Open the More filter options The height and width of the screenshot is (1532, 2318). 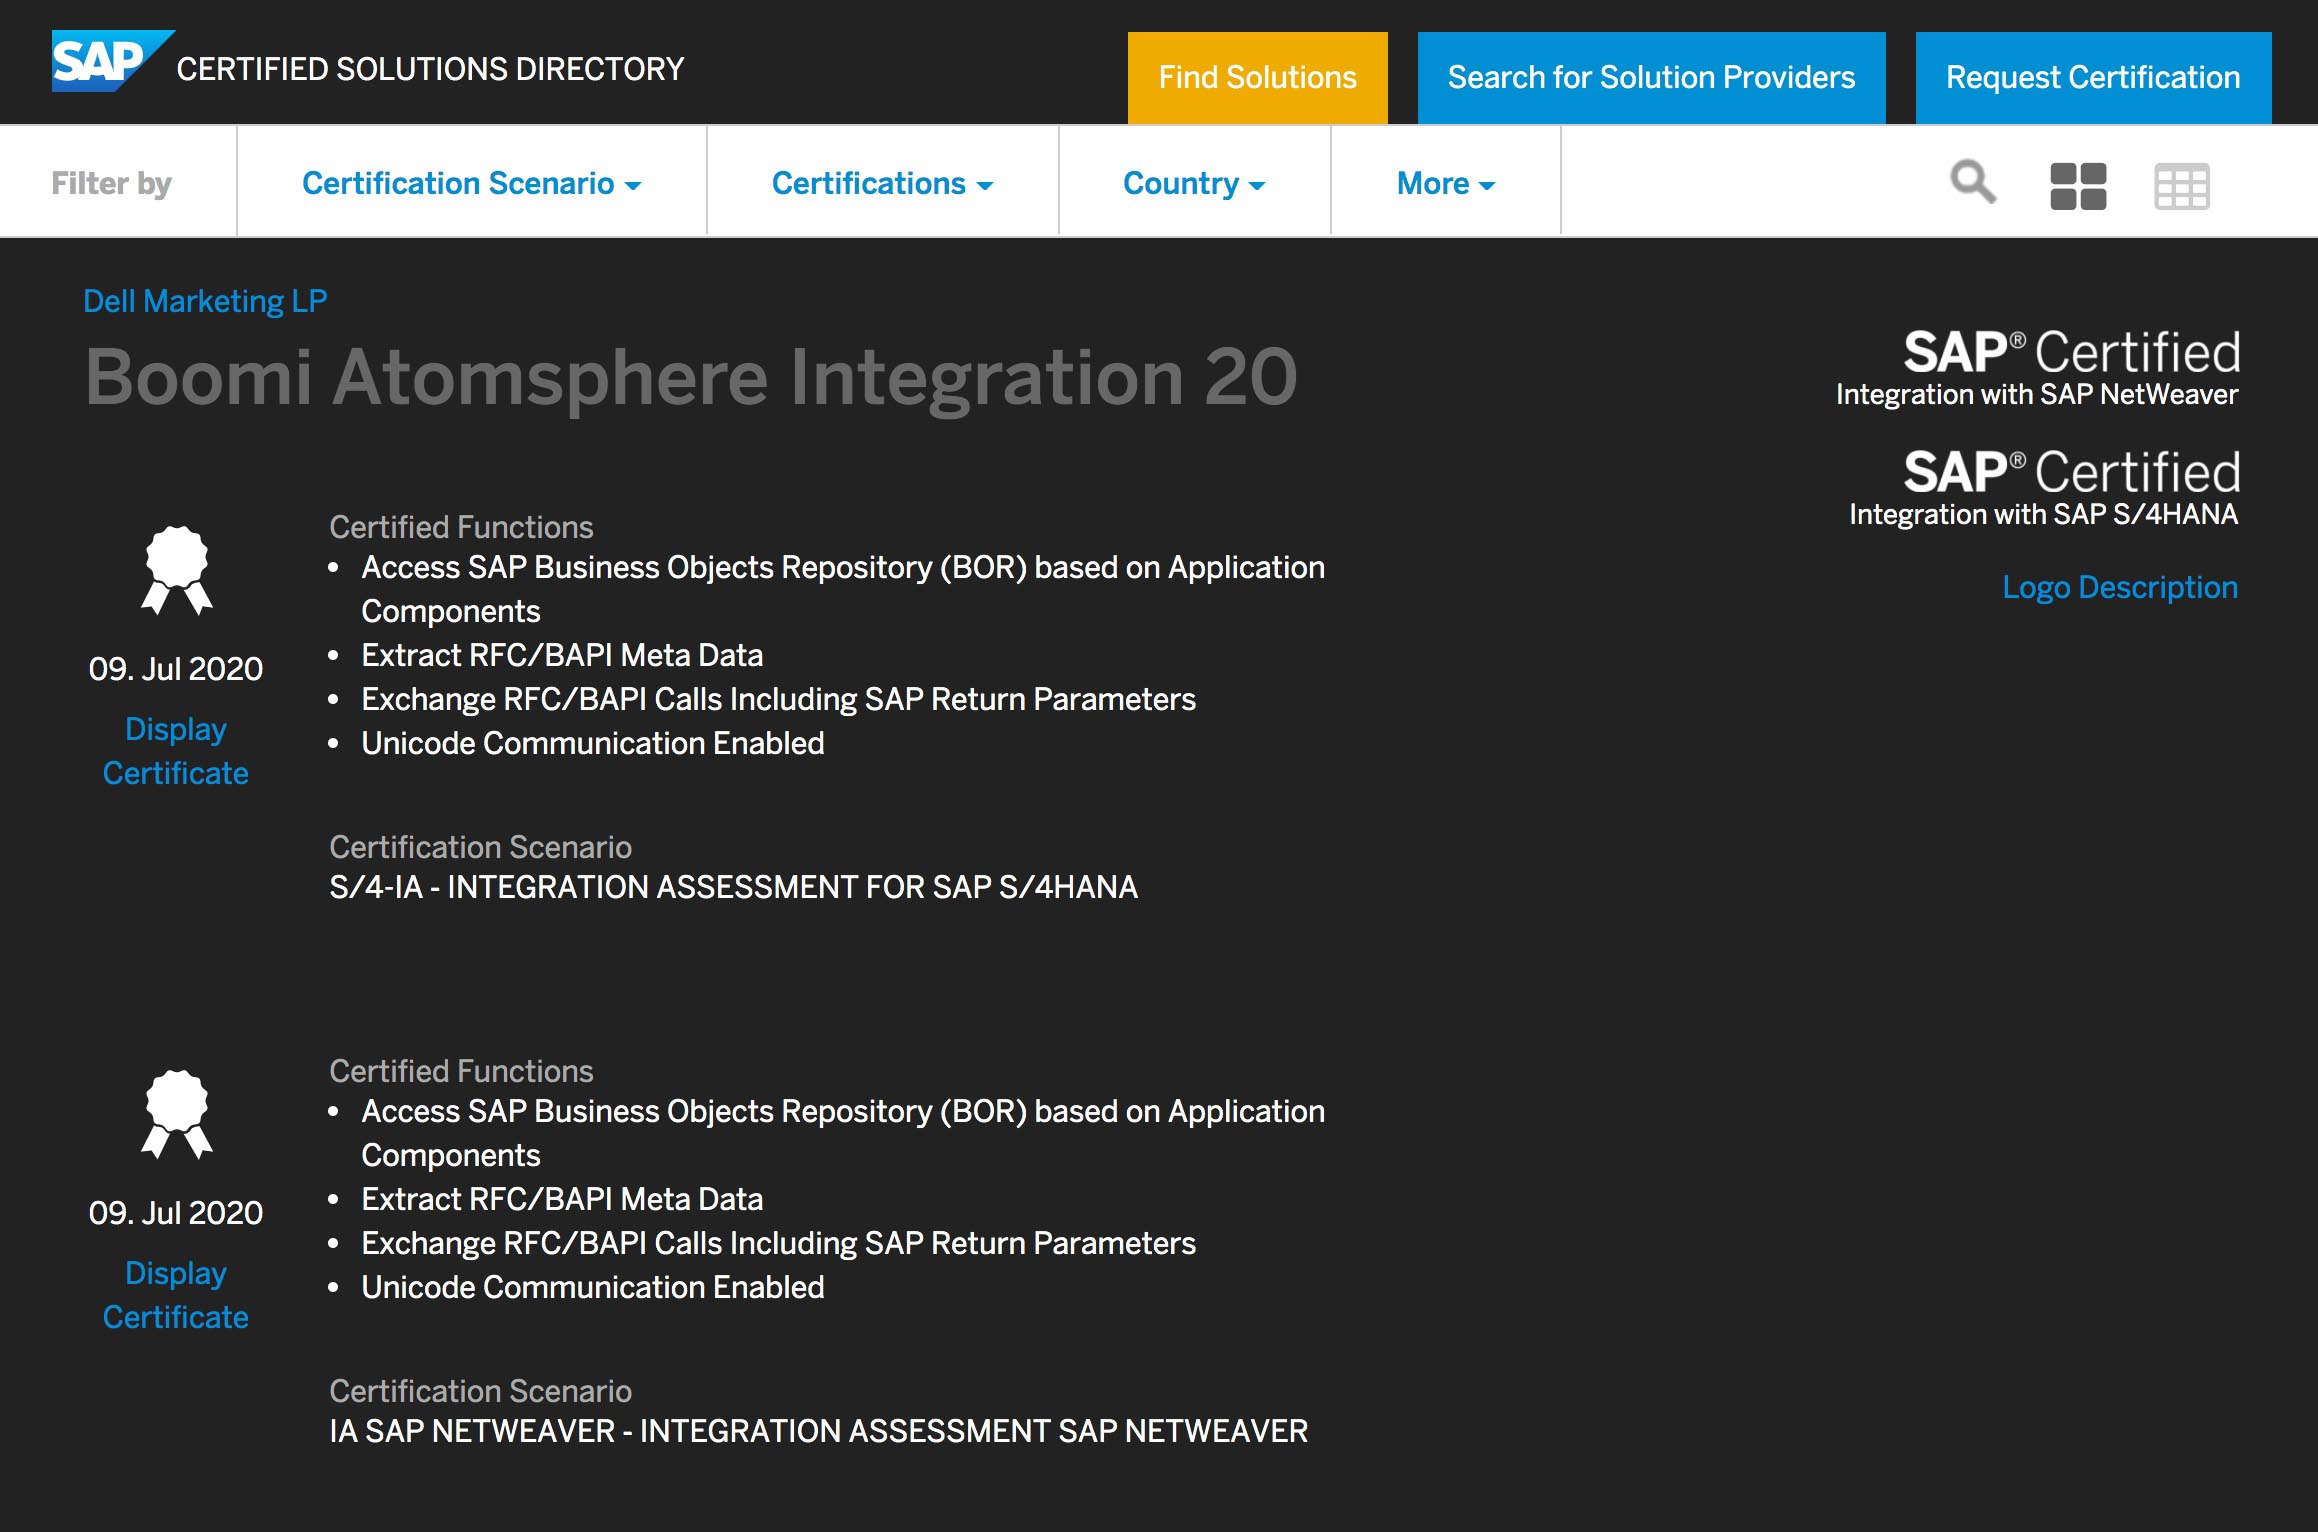pos(1444,183)
